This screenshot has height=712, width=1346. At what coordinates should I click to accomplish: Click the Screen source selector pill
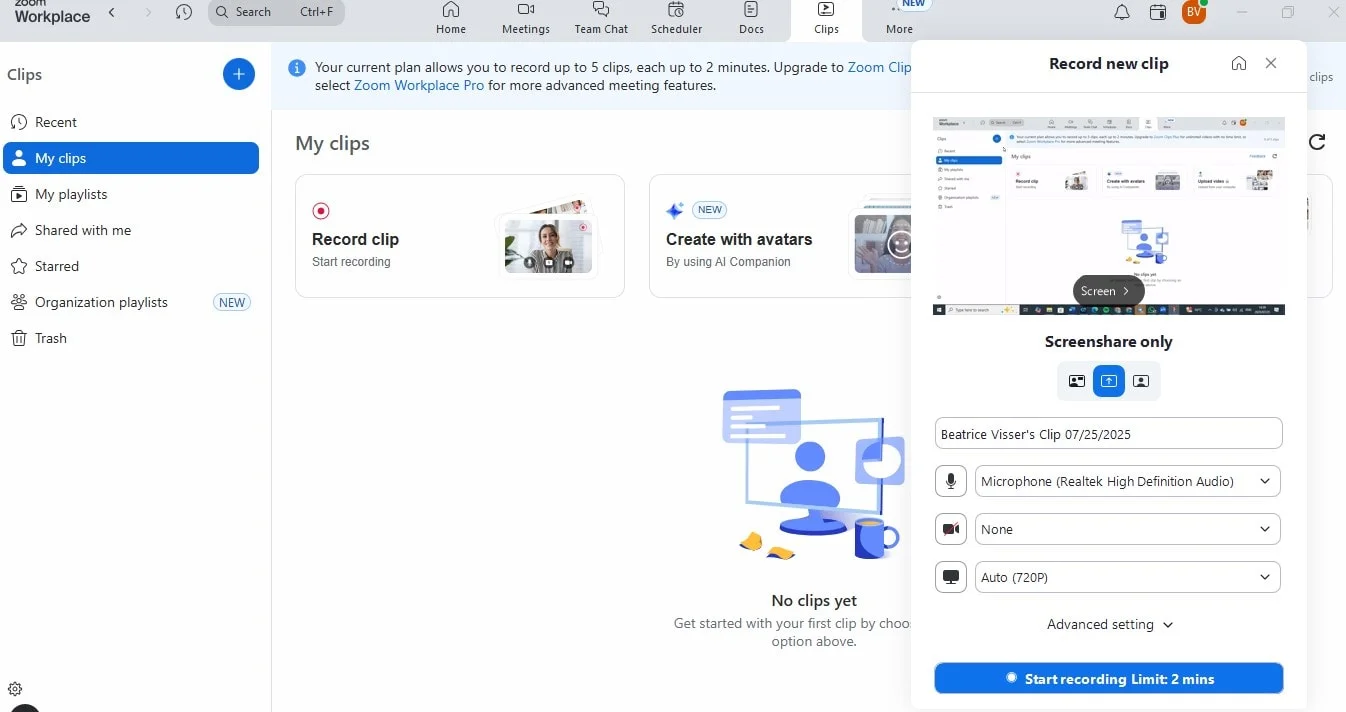click(1108, 291)
